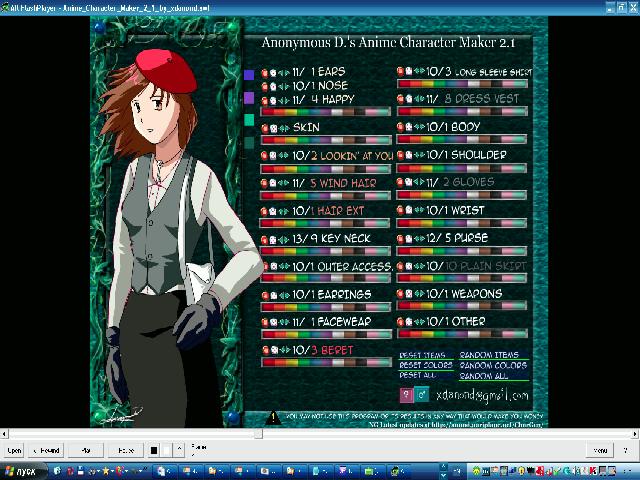Click the RESET COLORS link

coord(426,366)
